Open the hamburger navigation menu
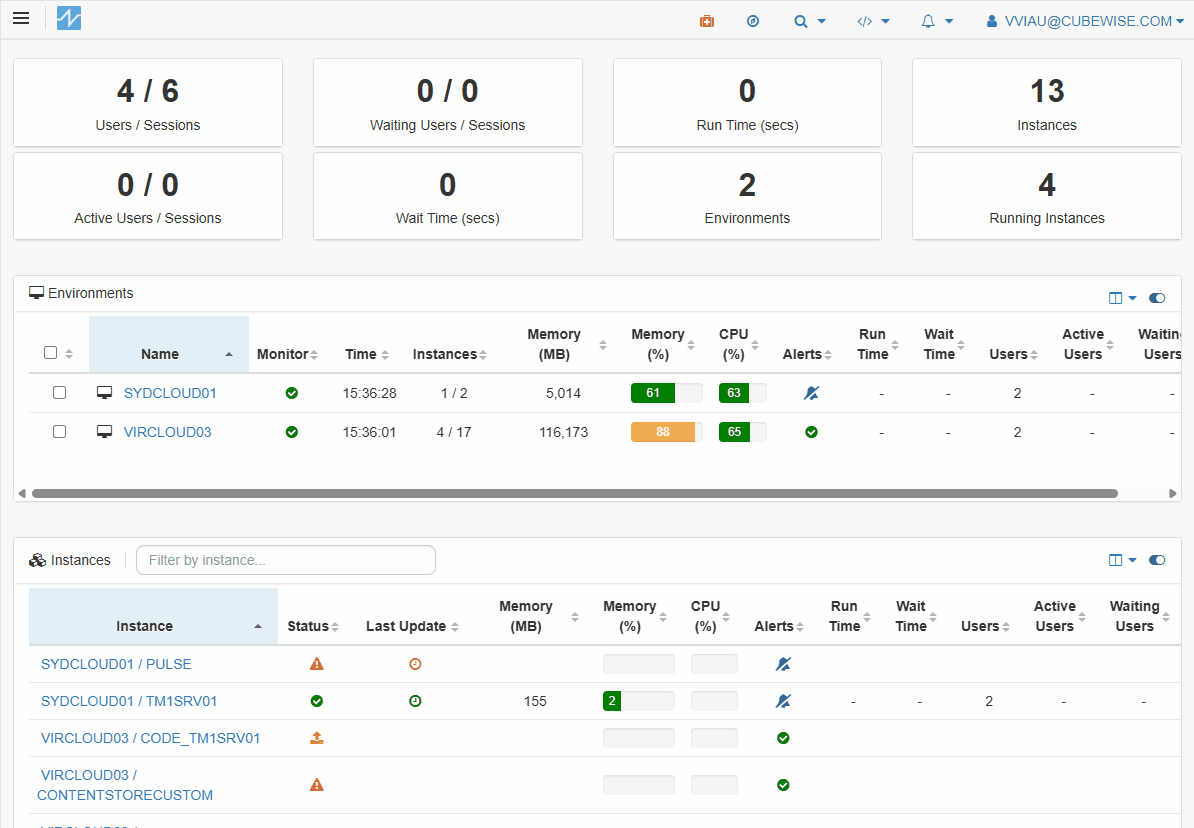 coord(21,18)
